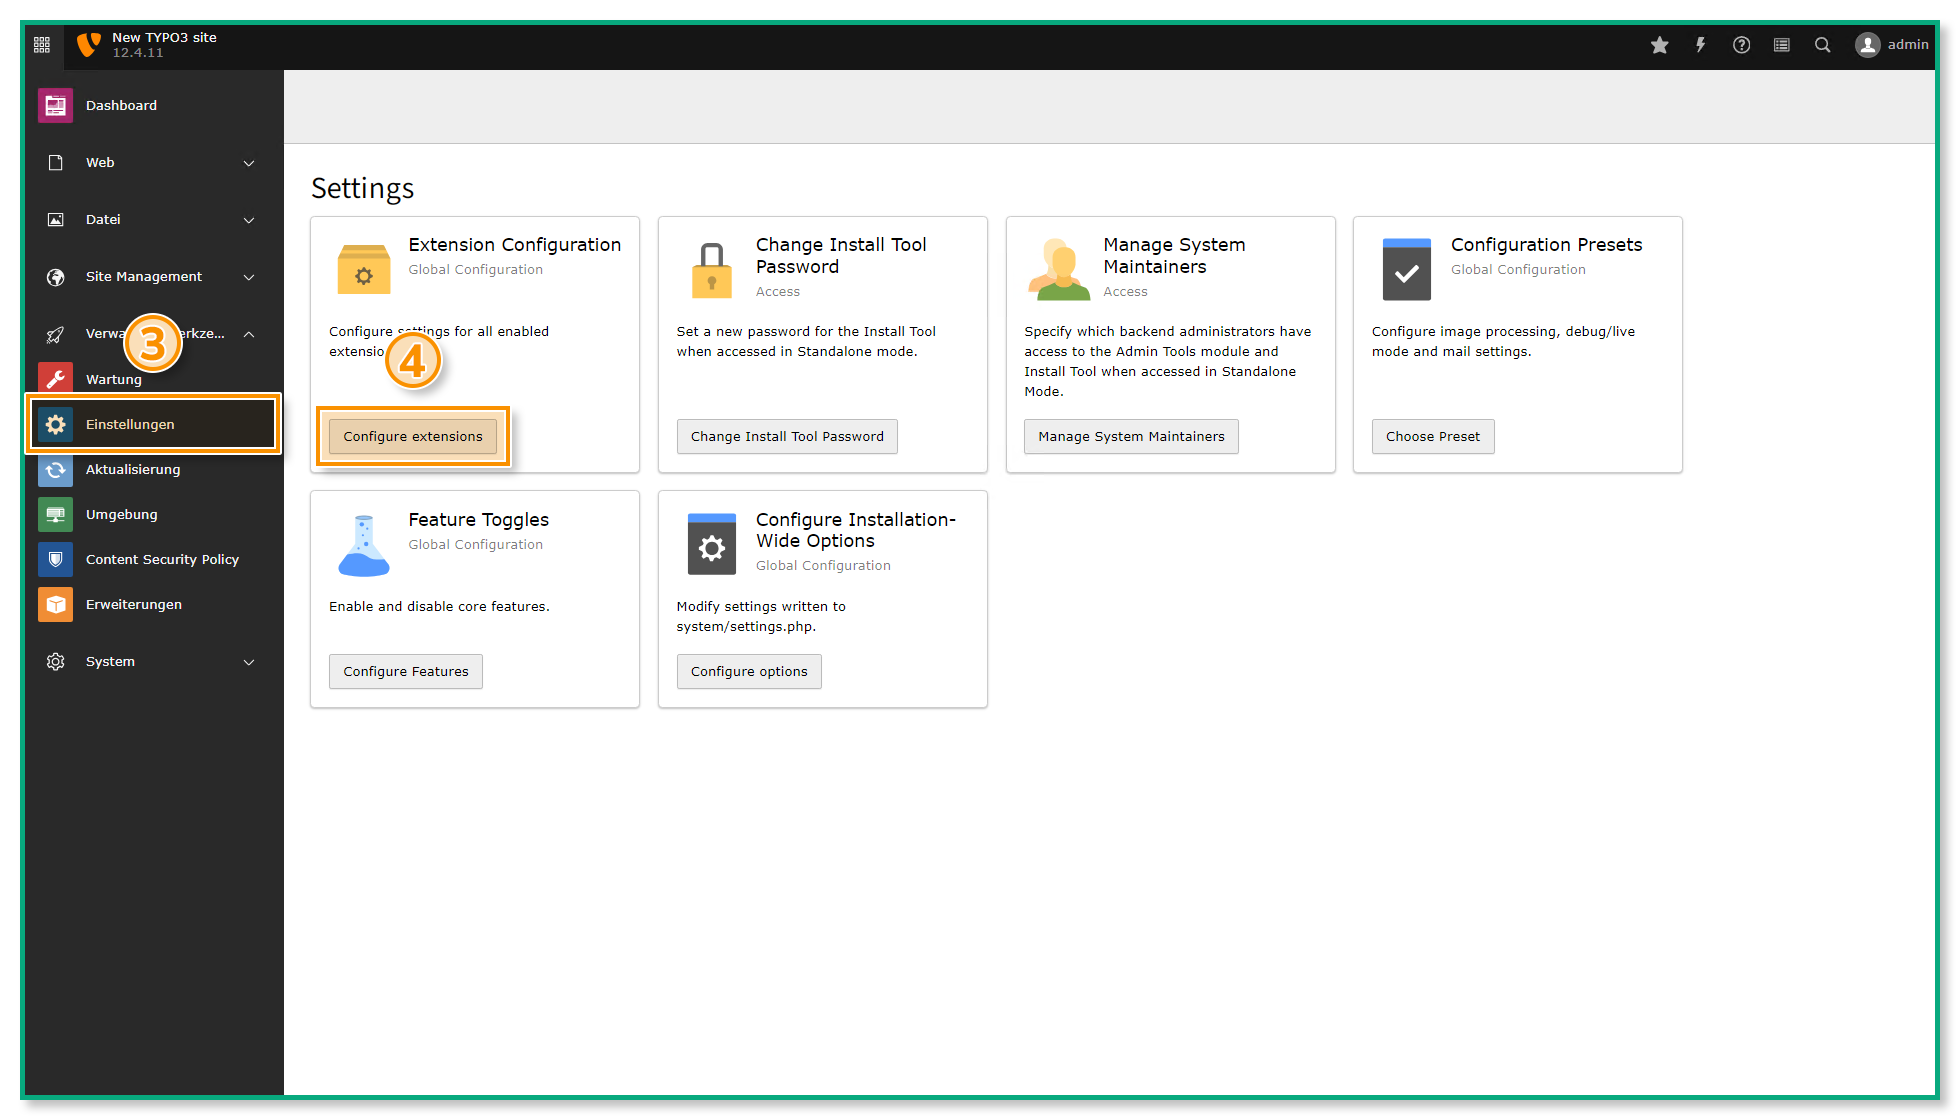Click the Feature Toggles flask icon

(x=364, y=545)
